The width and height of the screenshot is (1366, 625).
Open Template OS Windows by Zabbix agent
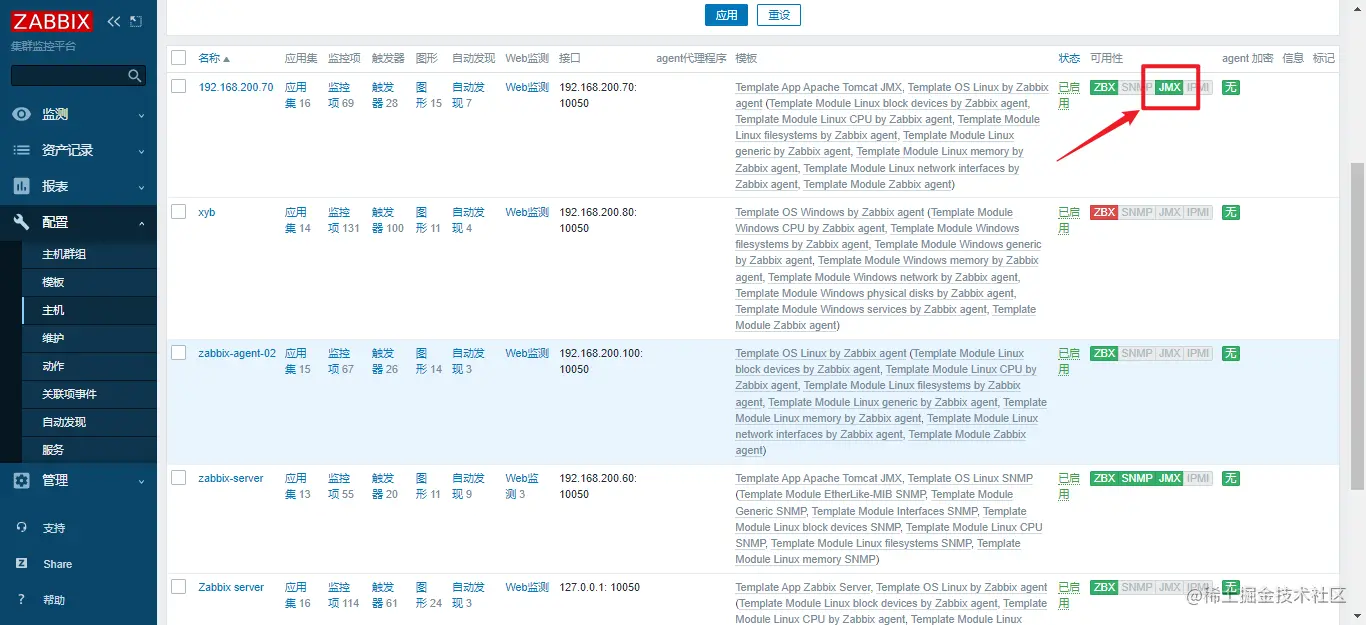[x=830, y=212]
